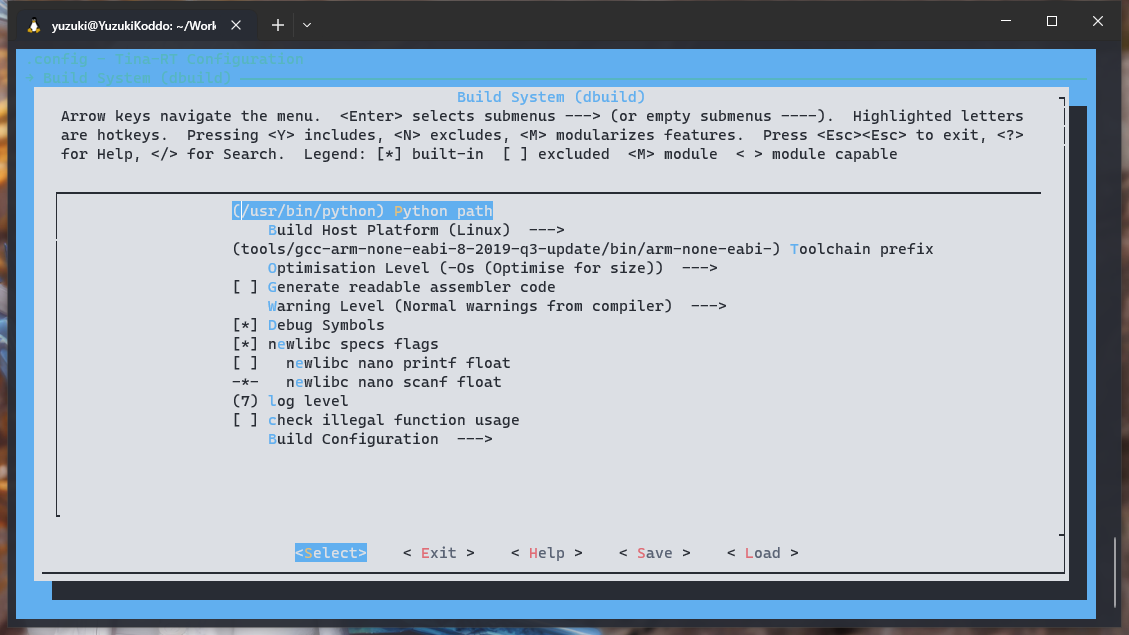
Task: Open the Build Configuration submenu
Action: tap(379, 439)
